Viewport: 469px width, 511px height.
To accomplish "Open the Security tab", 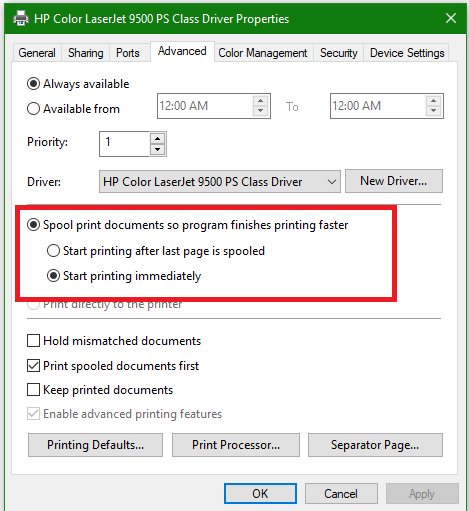I will [339, 53].
